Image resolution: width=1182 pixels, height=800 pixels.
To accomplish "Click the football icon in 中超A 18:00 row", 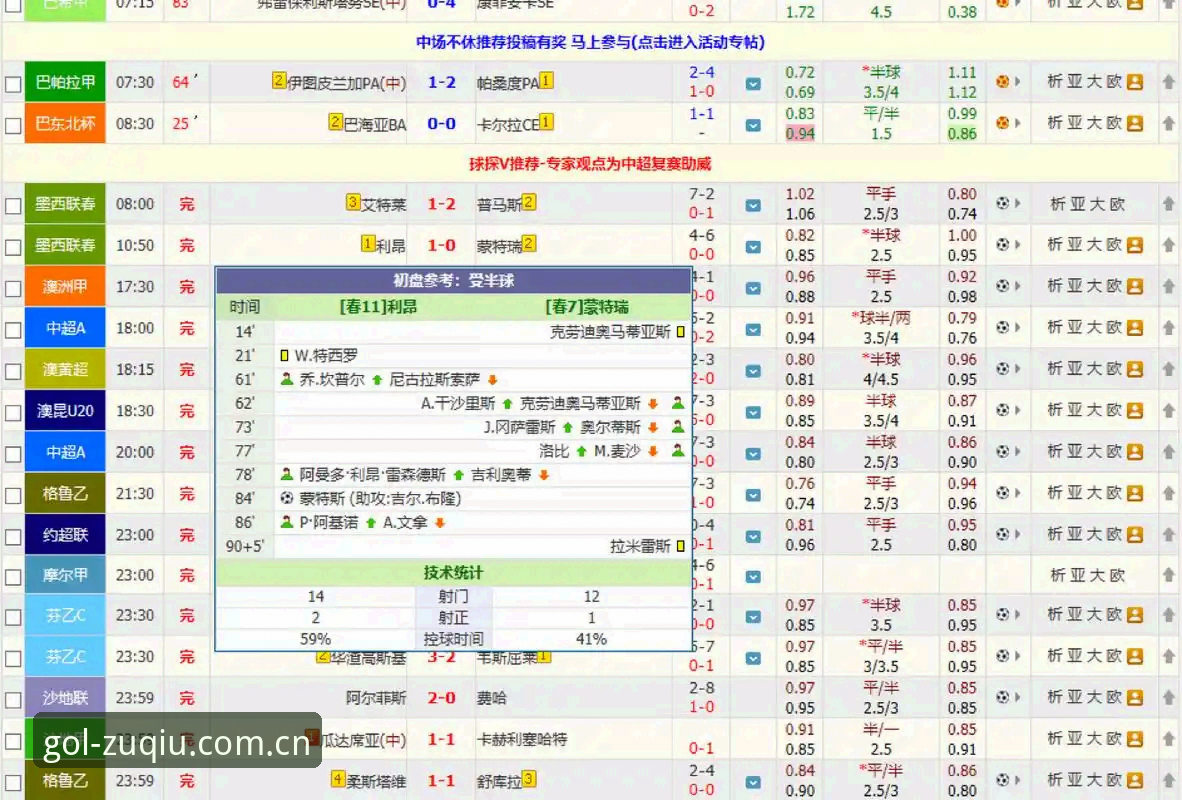I will pos(1002,327).
